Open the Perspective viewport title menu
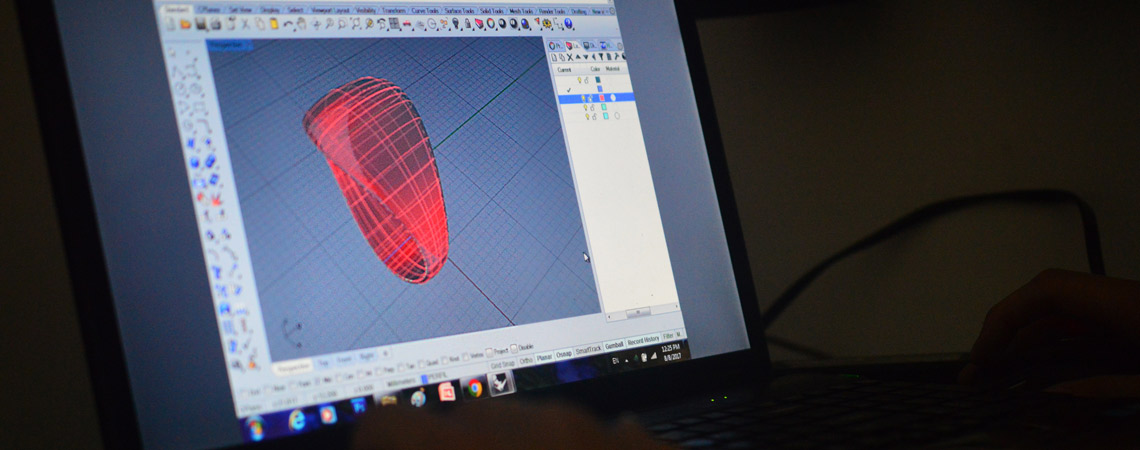Screen dimensions: 1140x450 click(x=229, y=45)
